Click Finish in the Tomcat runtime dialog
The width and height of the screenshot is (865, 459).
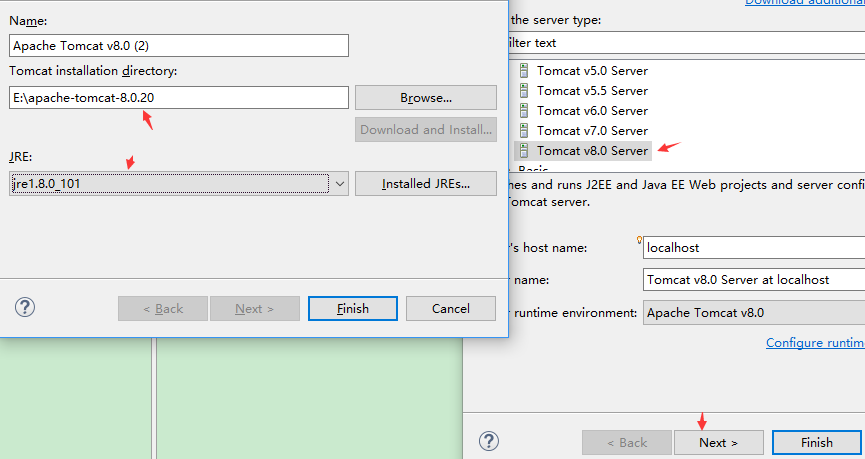[x=353, y=308]
